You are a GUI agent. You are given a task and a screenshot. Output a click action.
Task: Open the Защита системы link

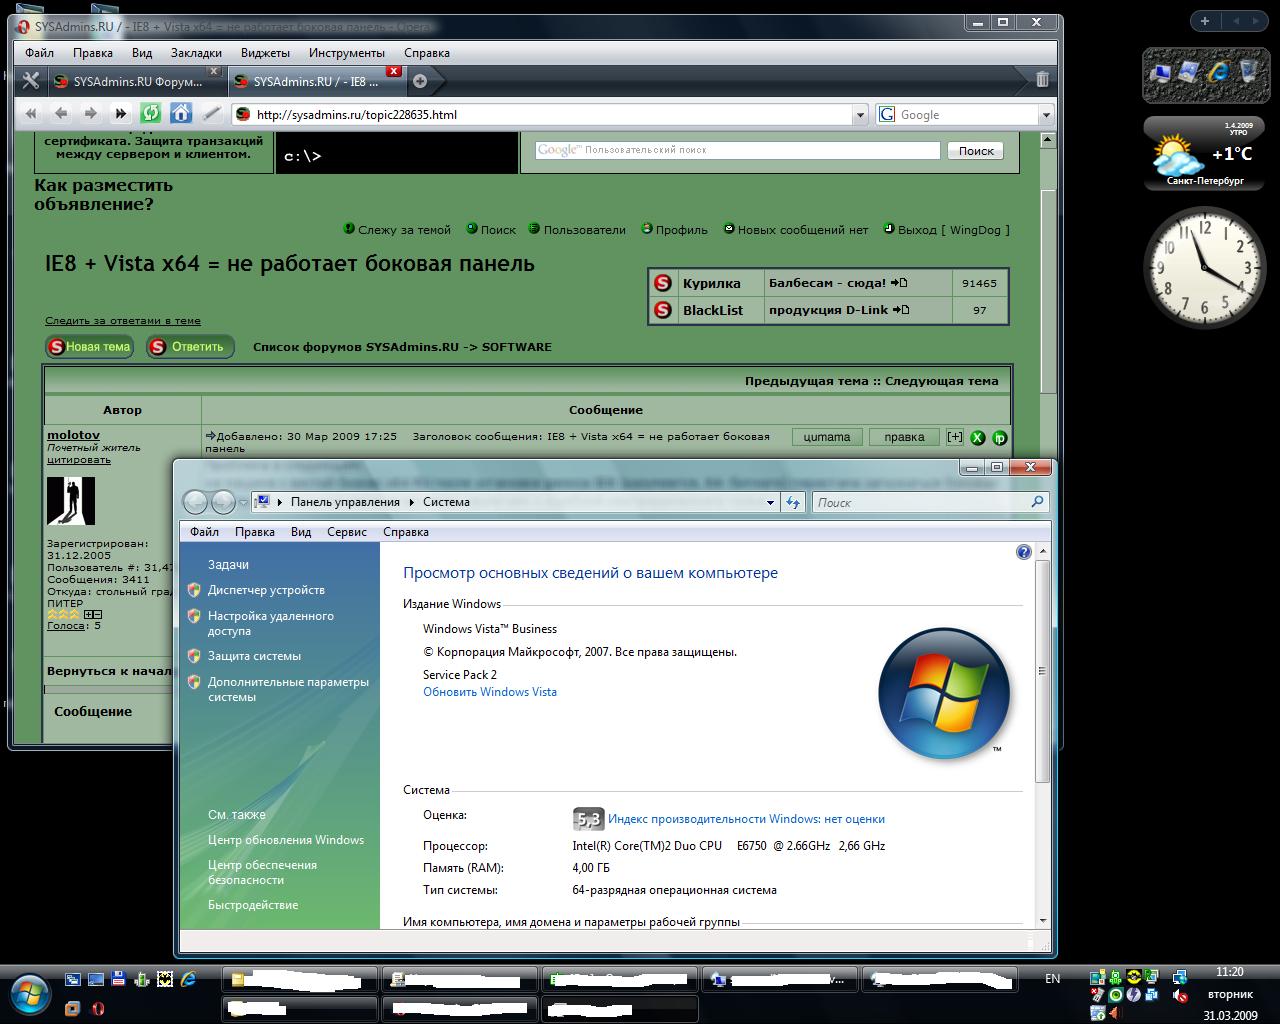[x=254, y=656]
